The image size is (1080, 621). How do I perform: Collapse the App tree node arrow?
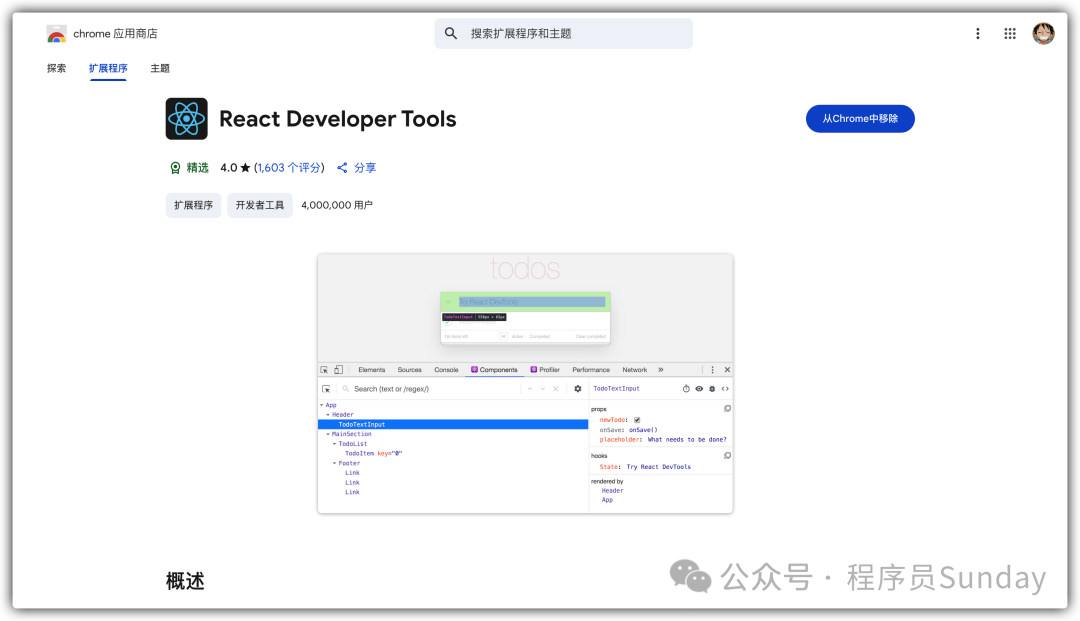click(x=322, y=405)
